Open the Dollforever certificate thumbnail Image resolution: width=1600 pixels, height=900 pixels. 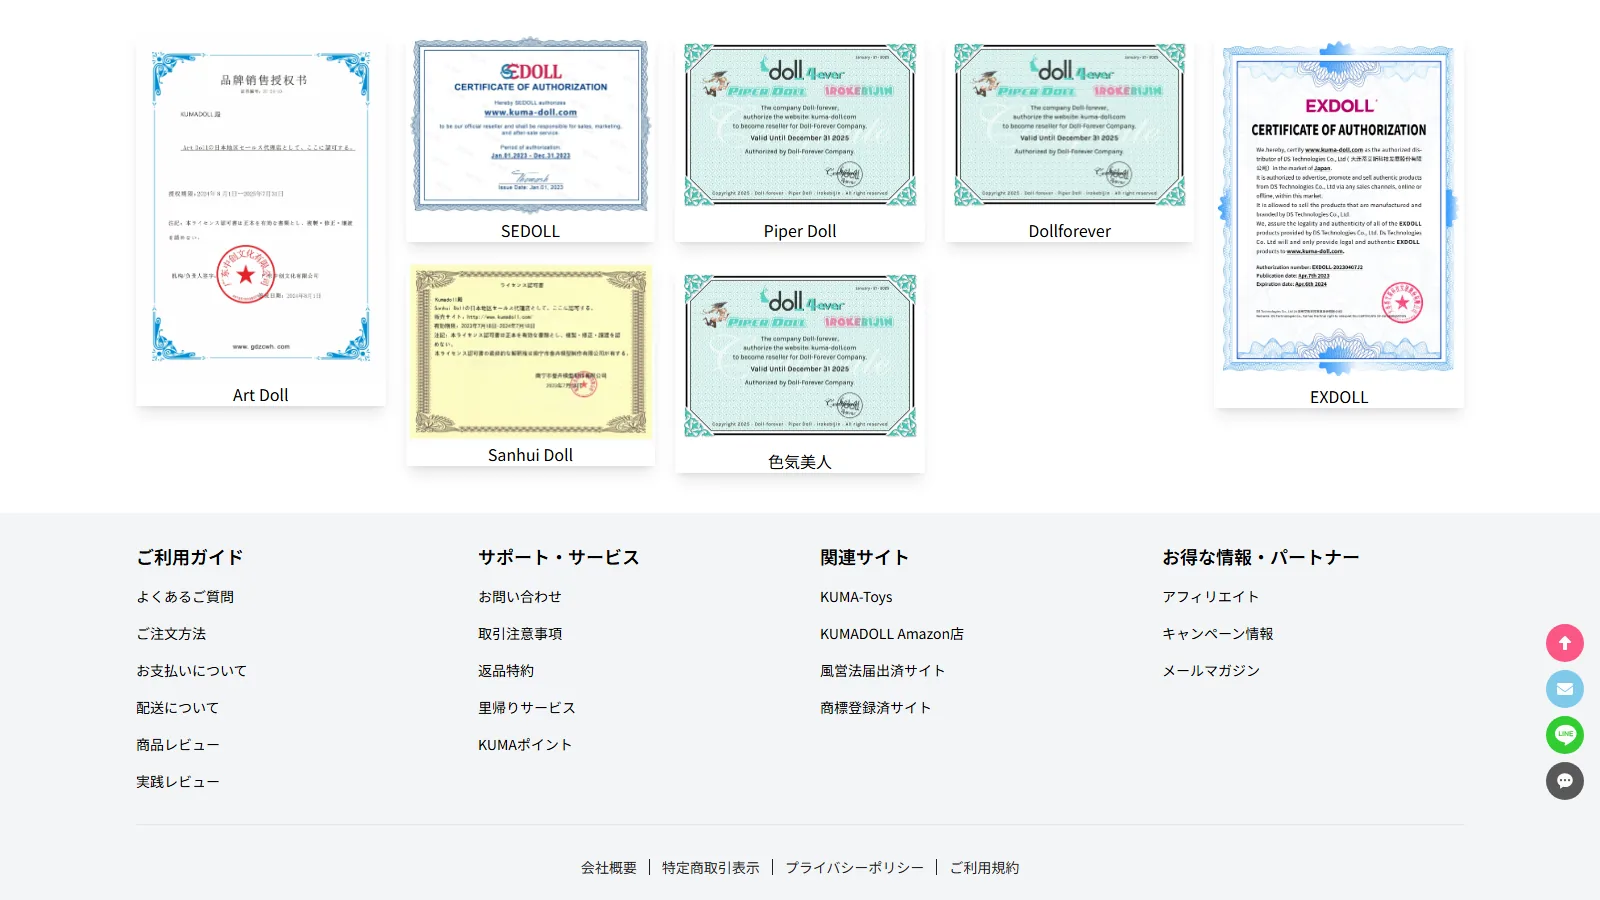1070,125
